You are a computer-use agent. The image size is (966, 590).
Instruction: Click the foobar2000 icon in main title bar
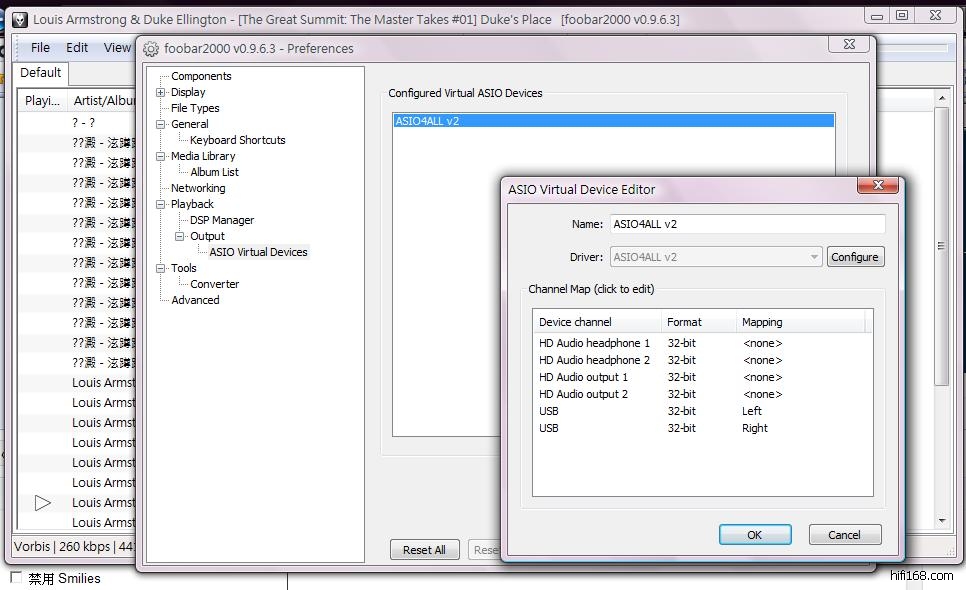(x=19, y=19)
